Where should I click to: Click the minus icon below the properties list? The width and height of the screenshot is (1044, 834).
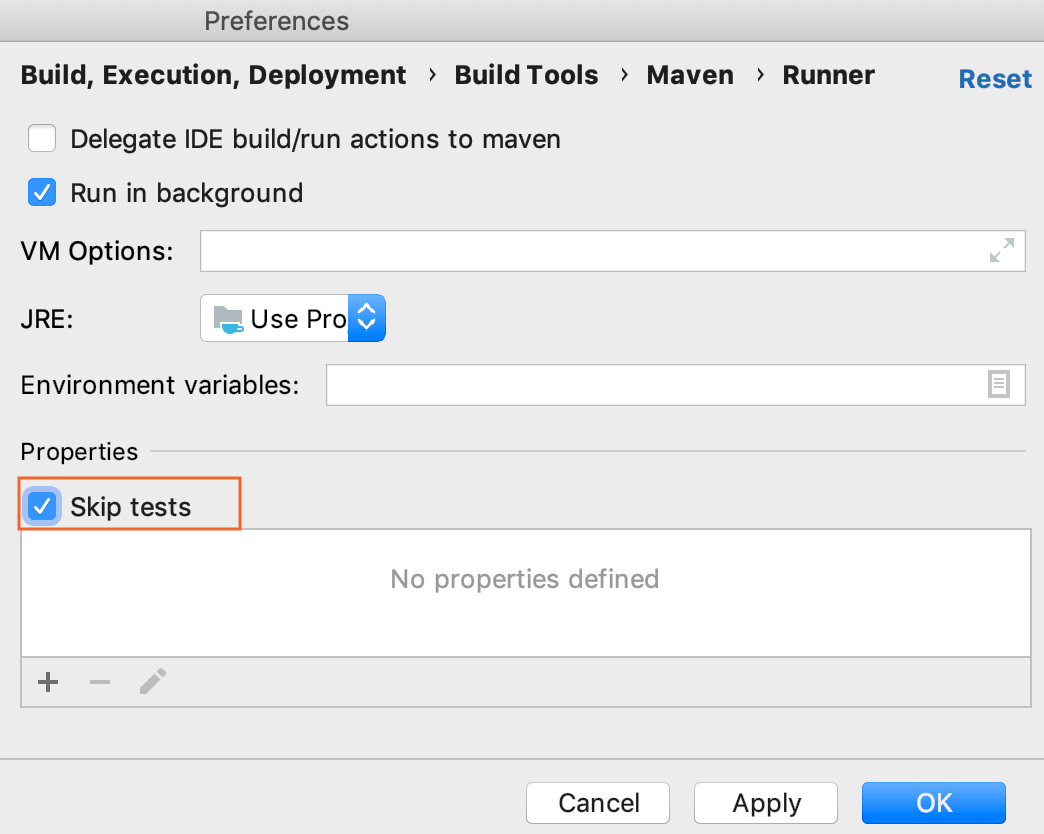point(99,682)
